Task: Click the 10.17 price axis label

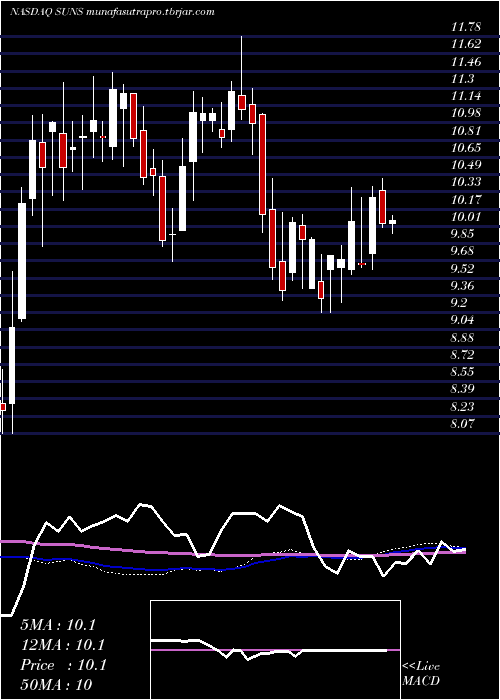Action: click(466, 200)
